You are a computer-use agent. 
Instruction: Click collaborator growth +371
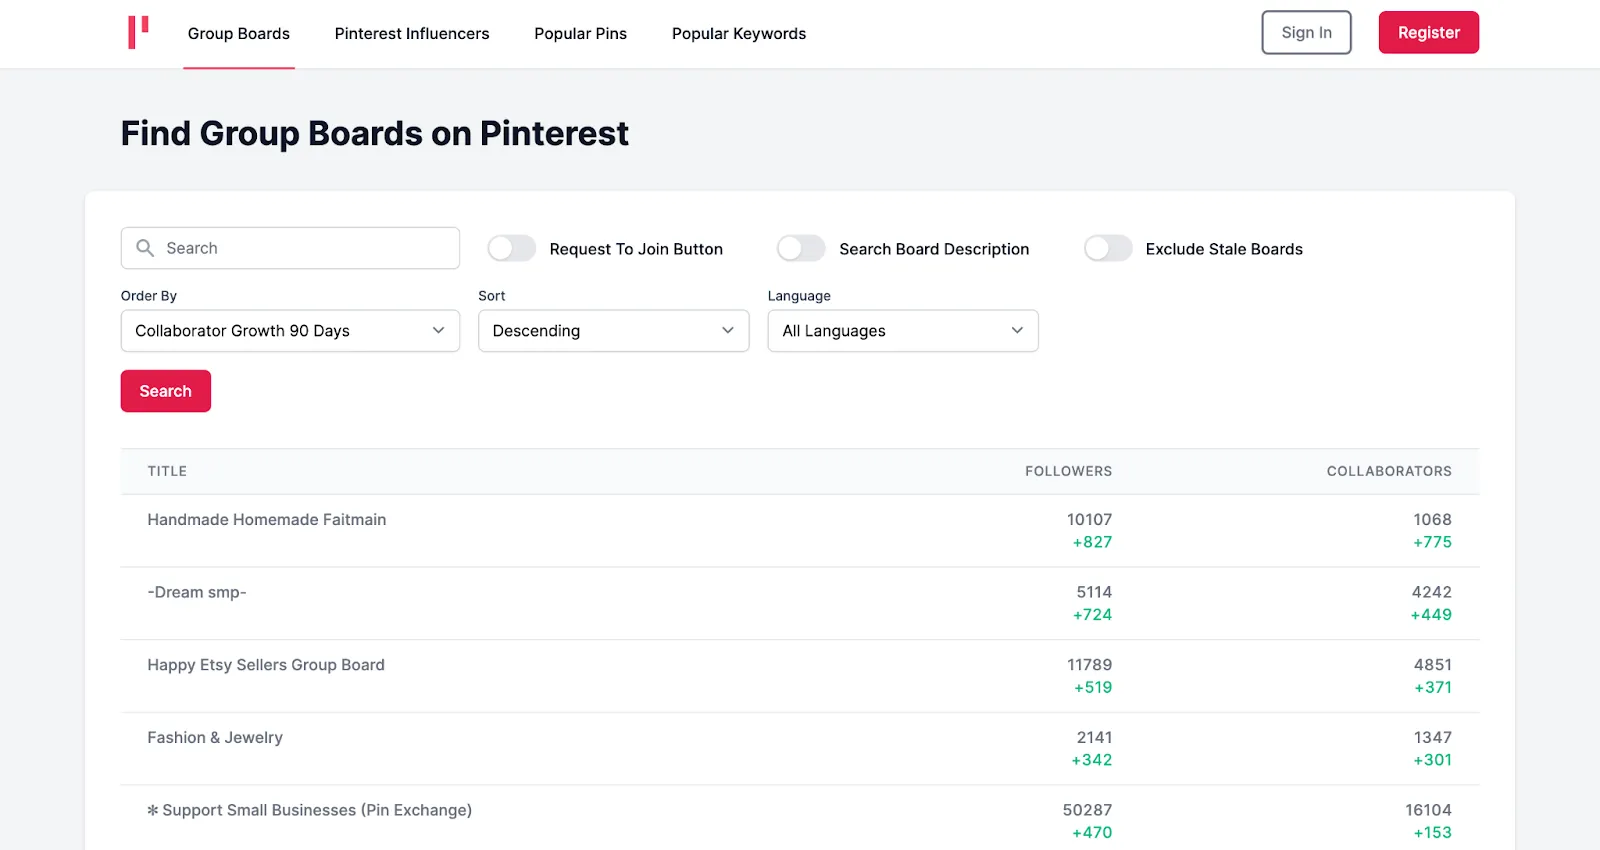point(1433,688)
